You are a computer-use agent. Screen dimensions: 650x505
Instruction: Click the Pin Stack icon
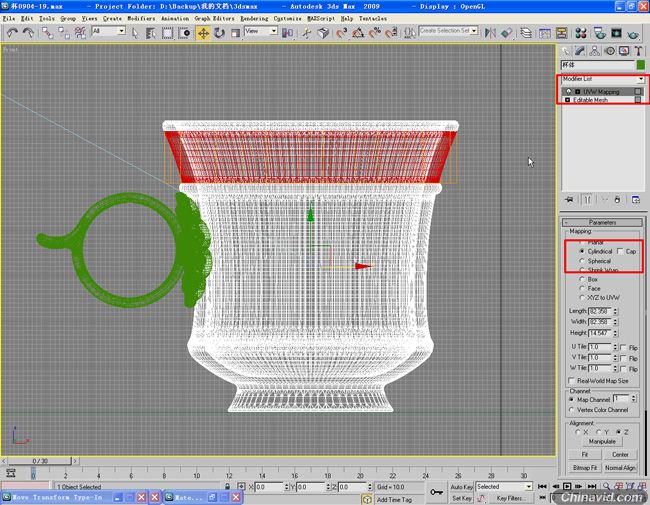coord(569,199)
